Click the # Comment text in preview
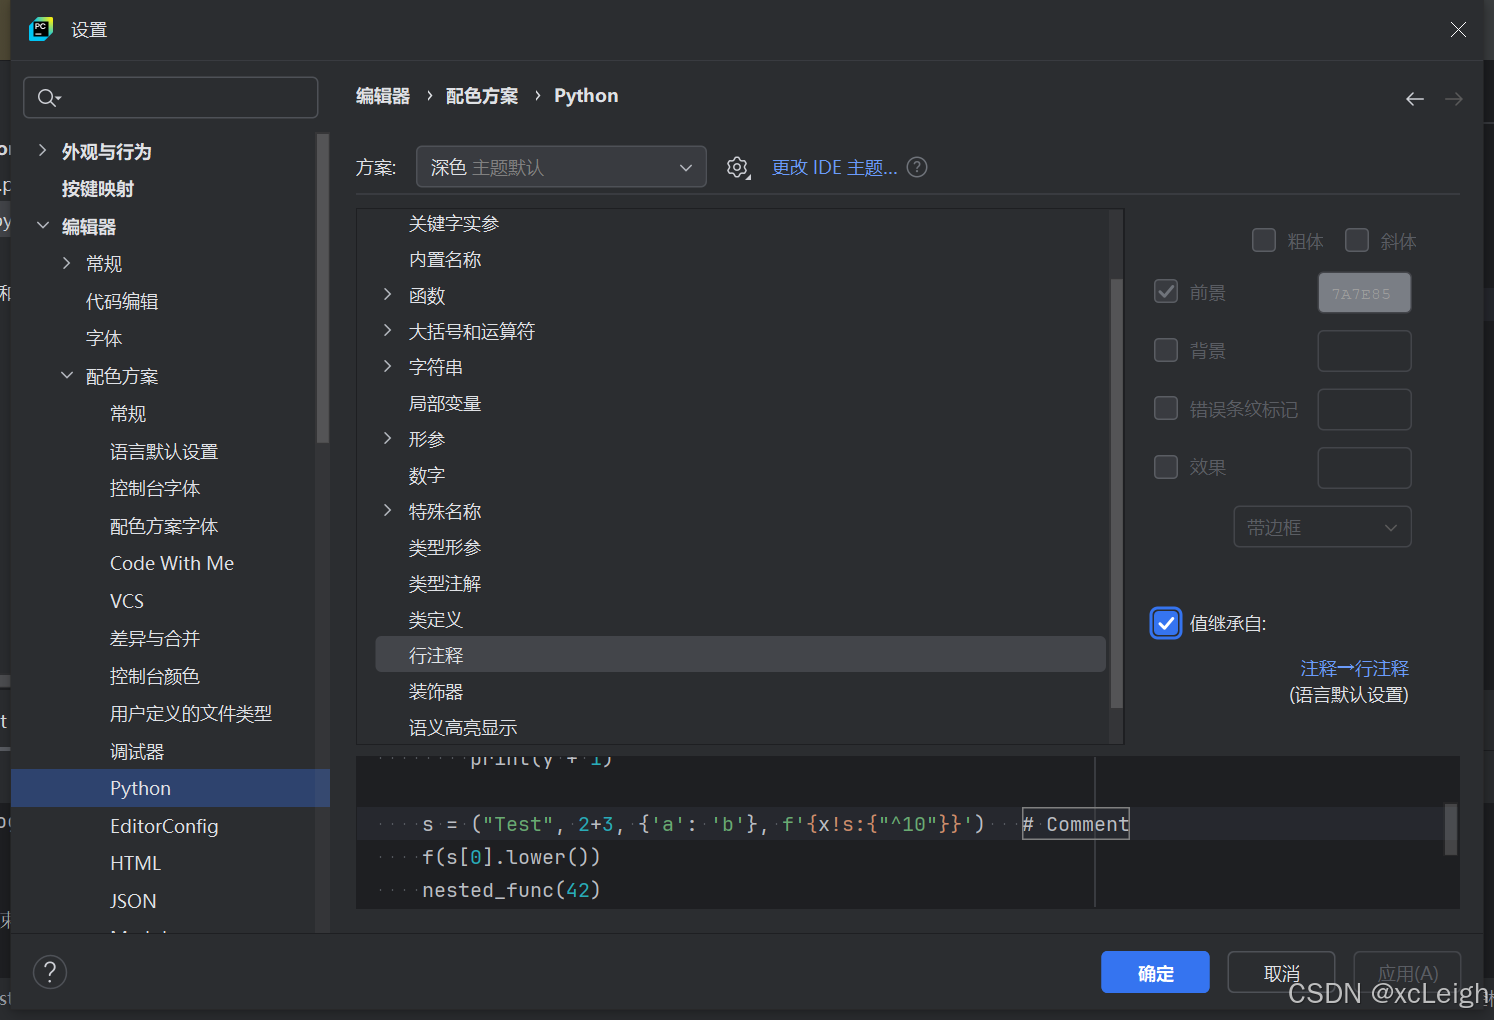The image size is (1494, 1020). 1076,824
